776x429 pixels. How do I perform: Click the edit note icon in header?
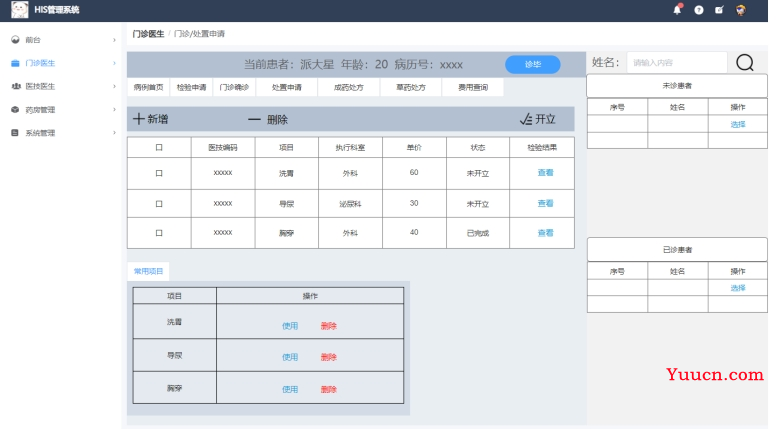click(719, 9)
